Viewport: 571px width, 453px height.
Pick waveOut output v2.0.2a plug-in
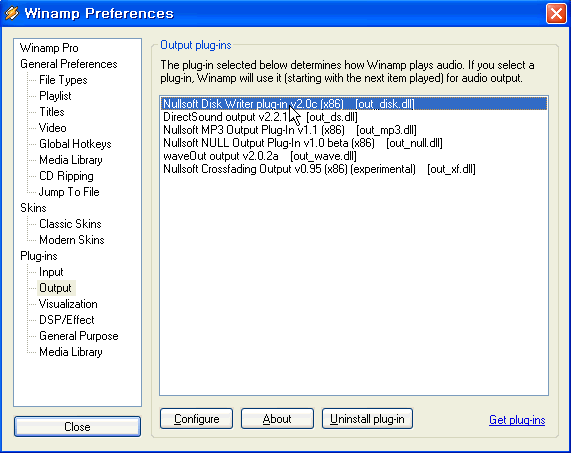260,156
